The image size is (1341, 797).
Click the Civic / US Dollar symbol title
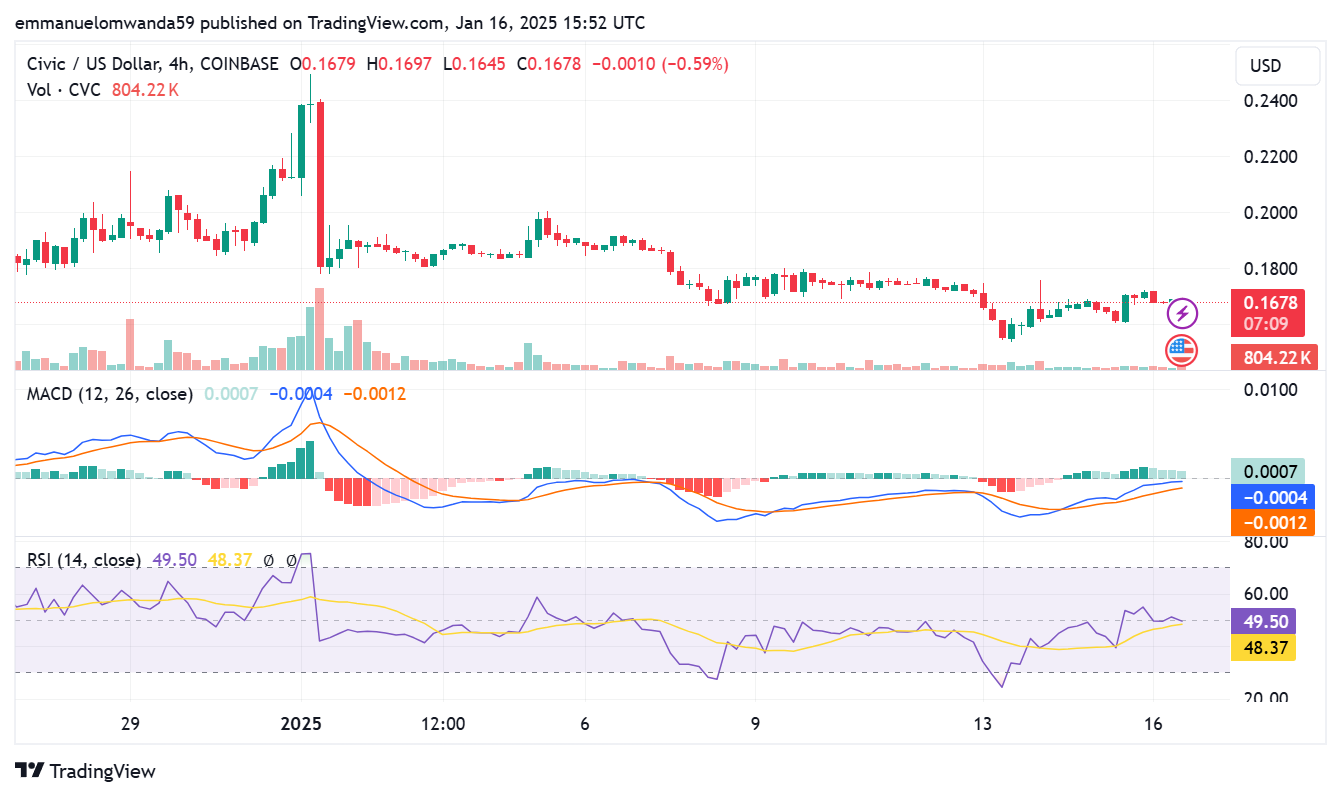152,64
